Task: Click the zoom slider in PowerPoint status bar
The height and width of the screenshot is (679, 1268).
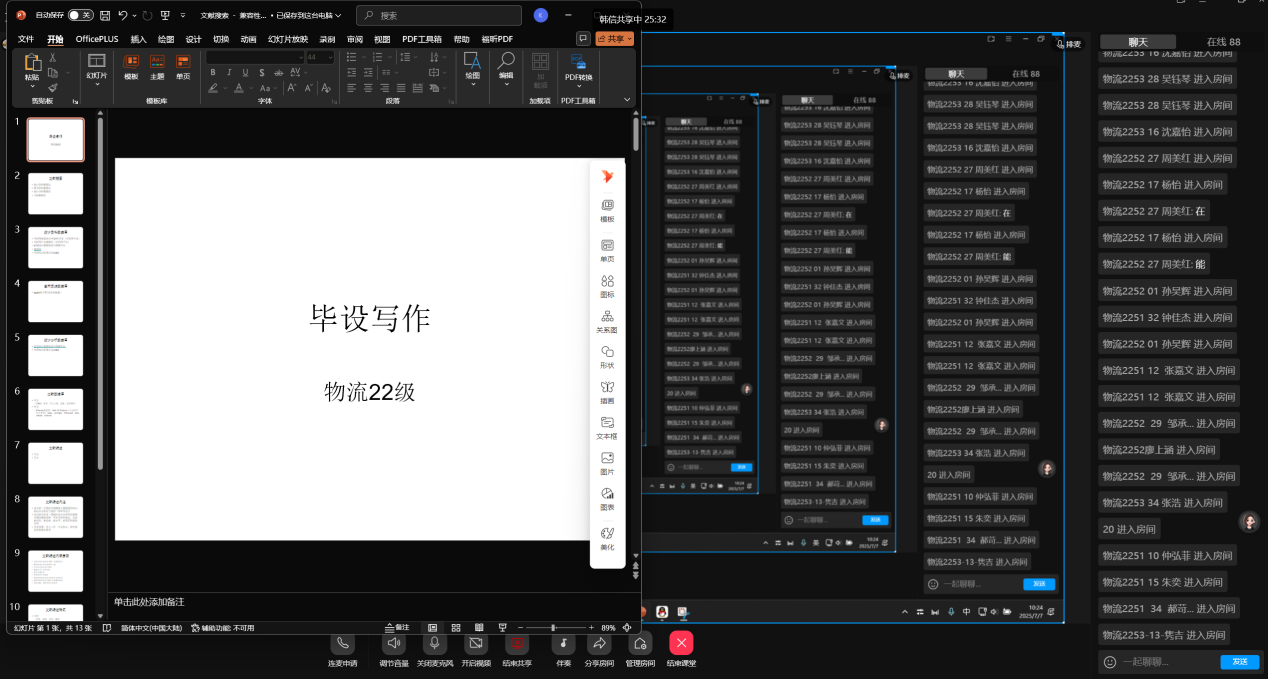Action: coord(554,628)
